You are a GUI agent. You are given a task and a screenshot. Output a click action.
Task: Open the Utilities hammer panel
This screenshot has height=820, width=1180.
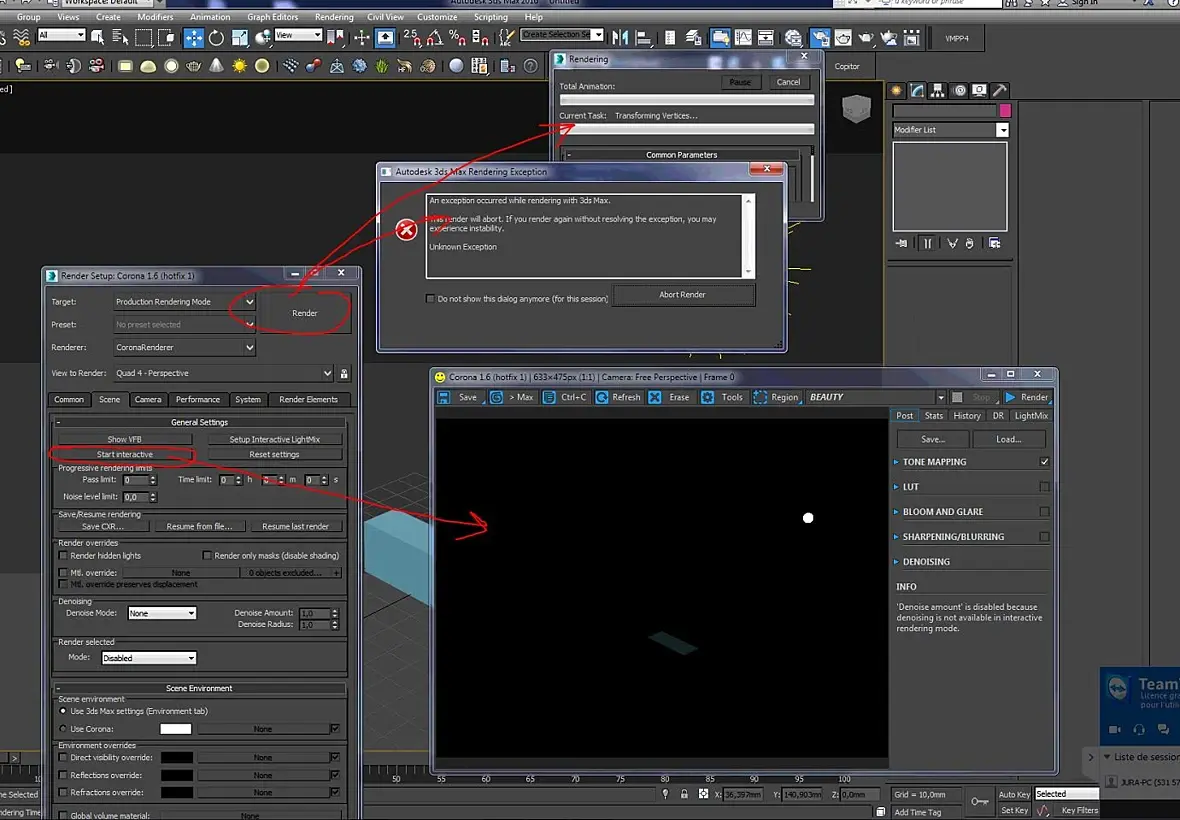(x=999, y=90)
